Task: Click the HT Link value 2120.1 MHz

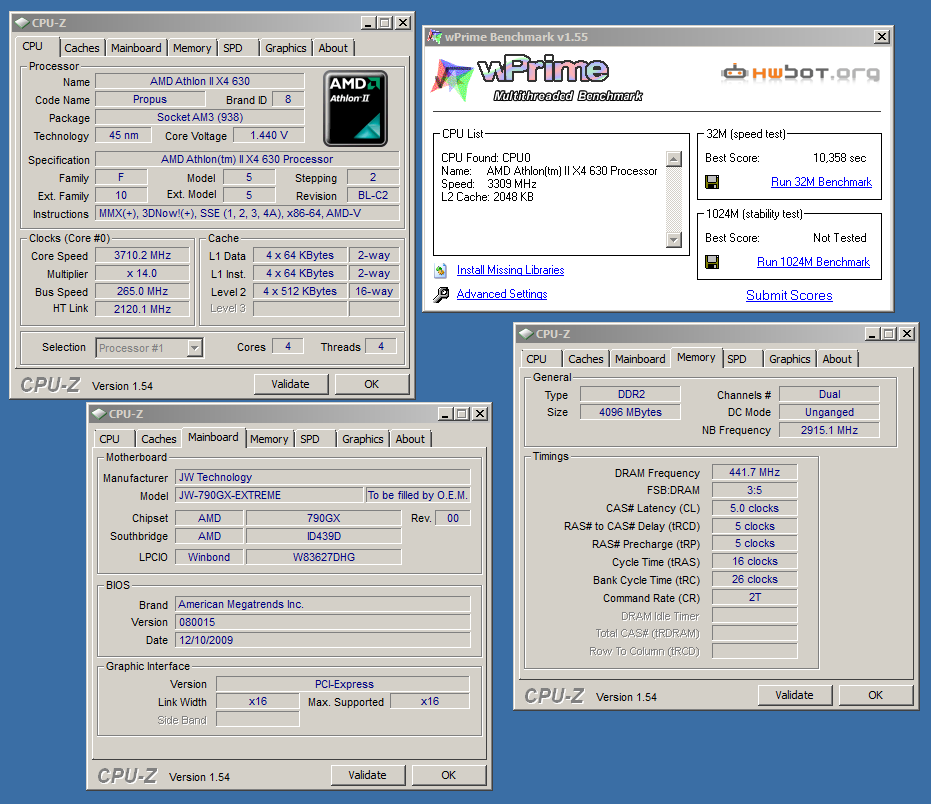Action: (142, 309)
